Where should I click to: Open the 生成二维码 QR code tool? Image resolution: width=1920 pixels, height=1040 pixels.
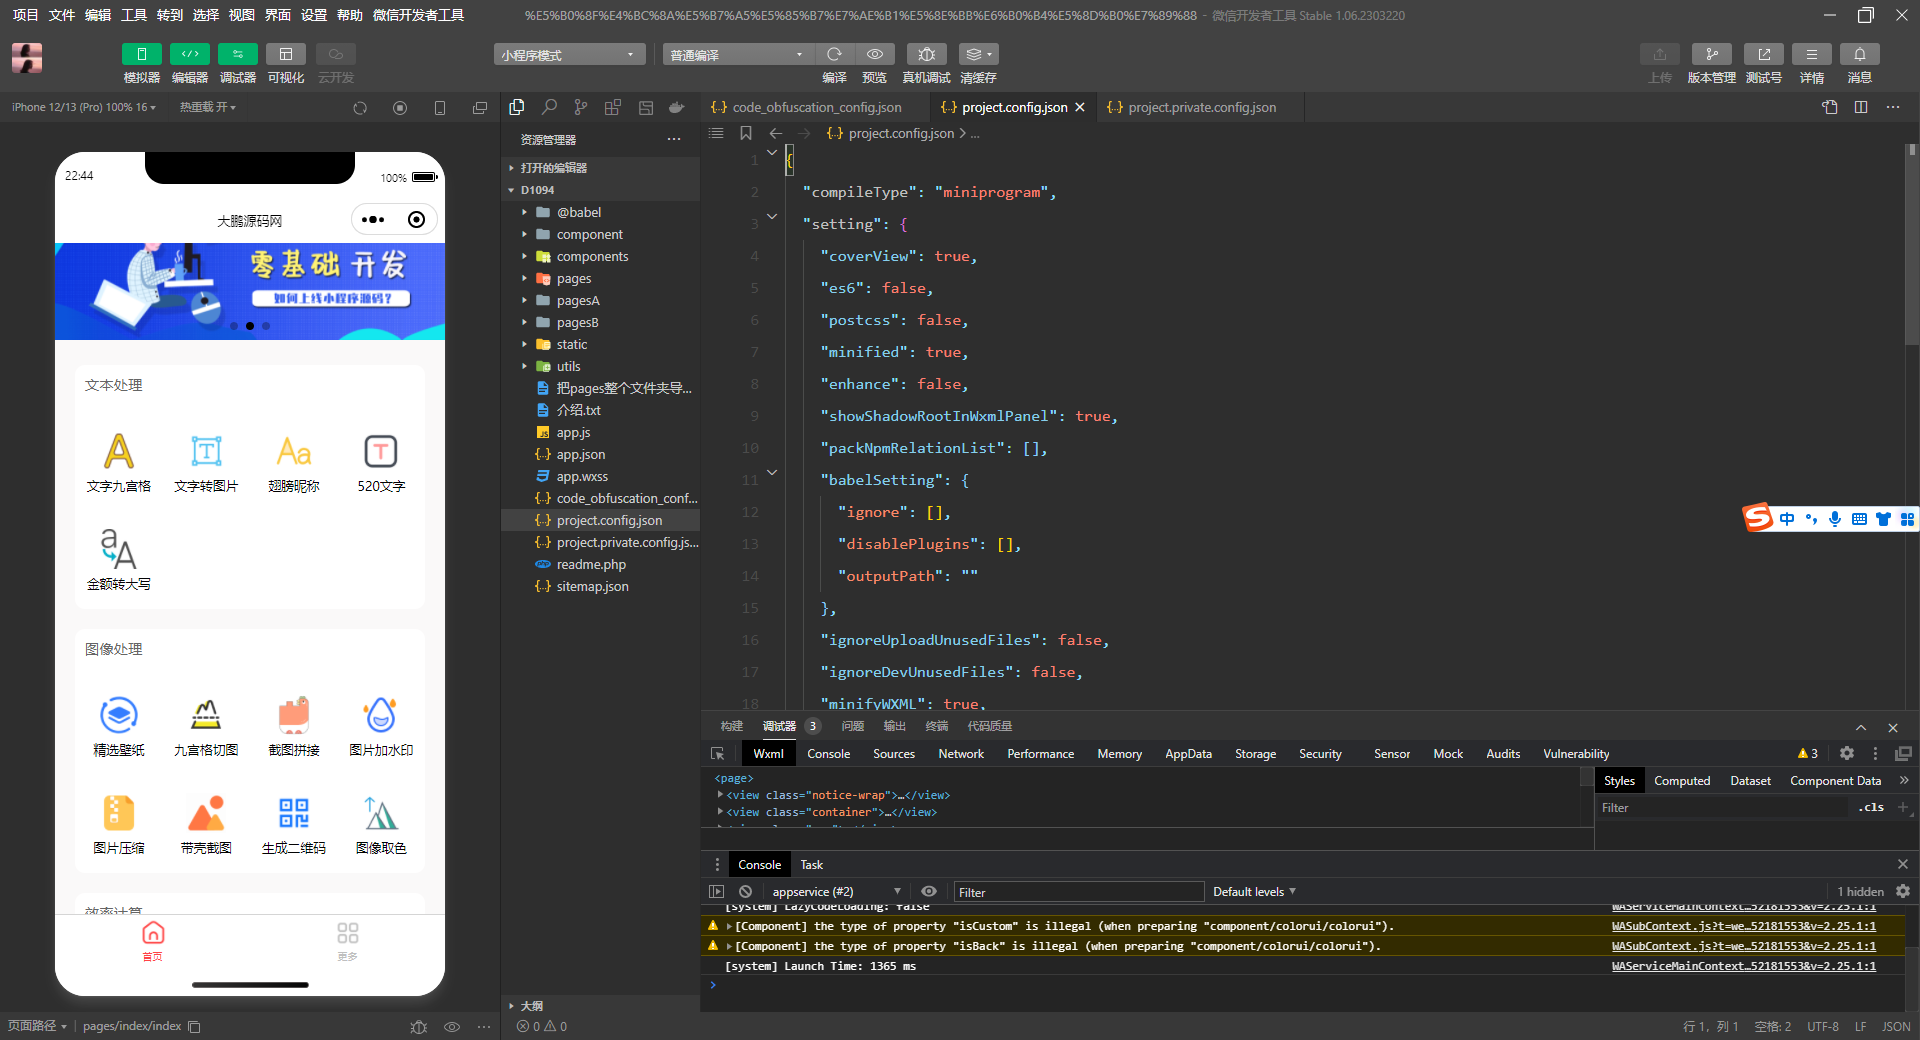(x=294, y=814)
